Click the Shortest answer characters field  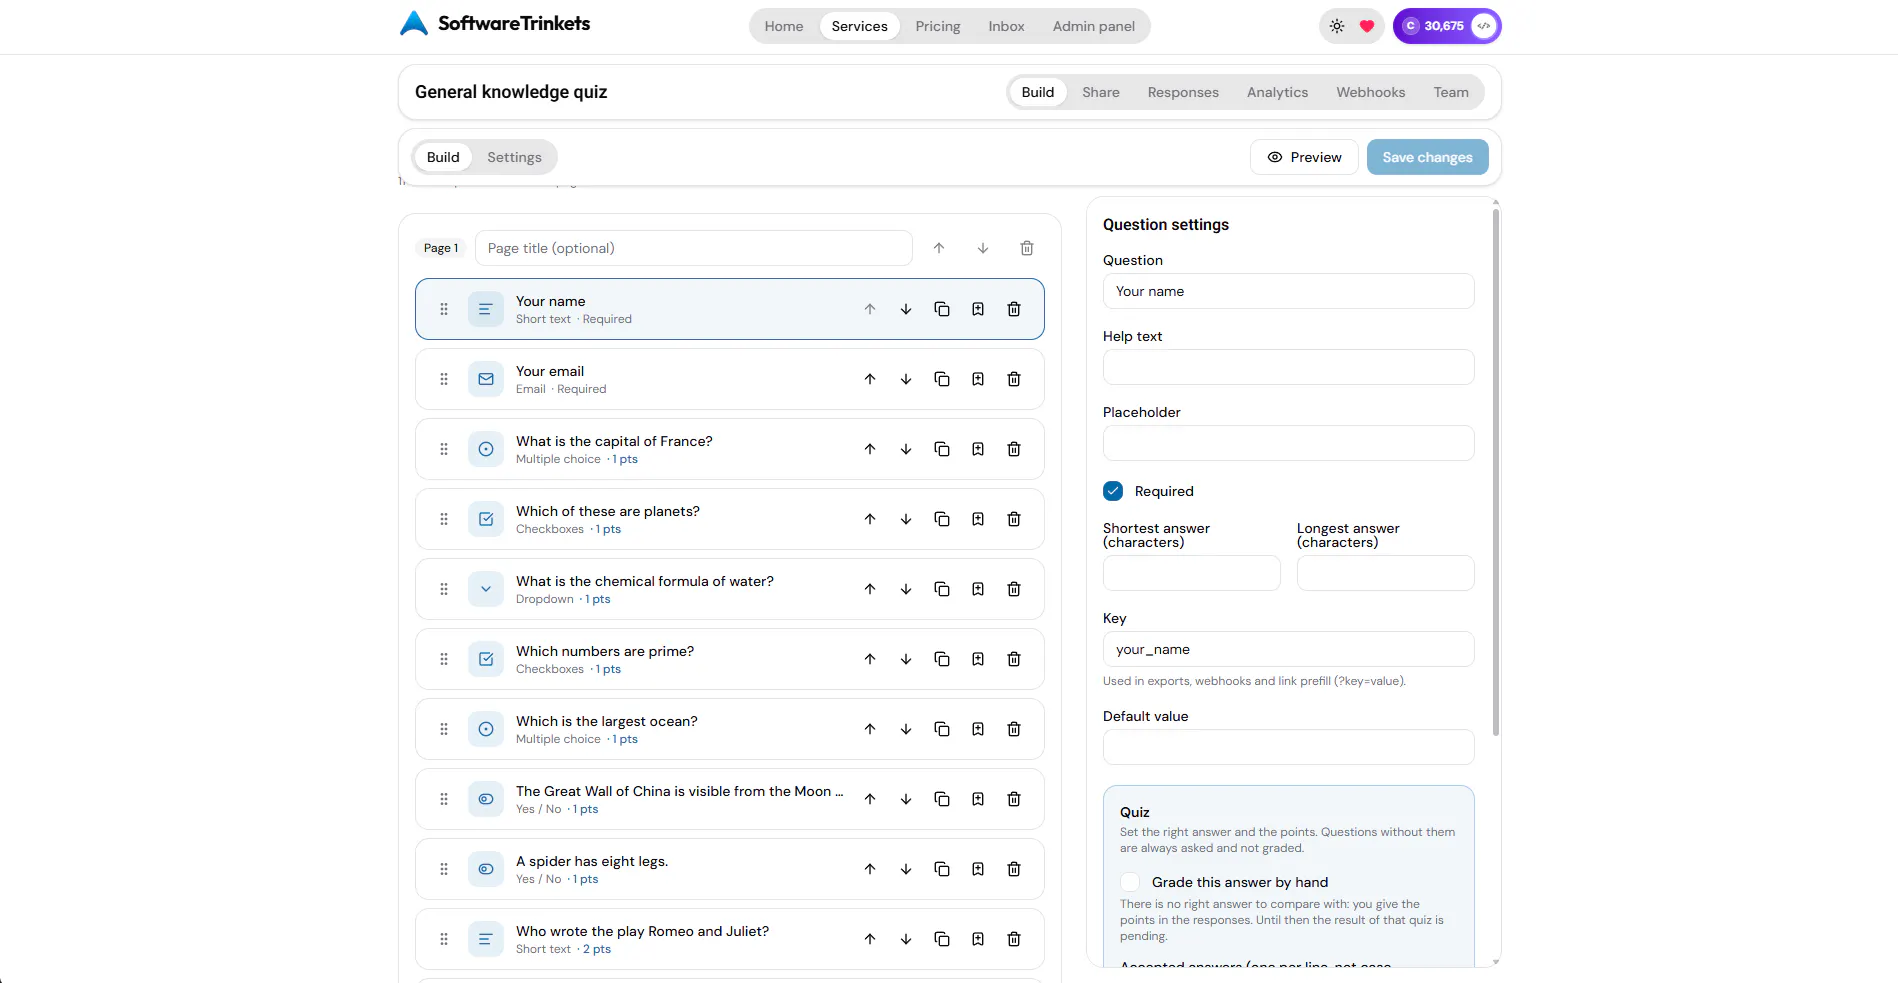tap(1191, 573)
